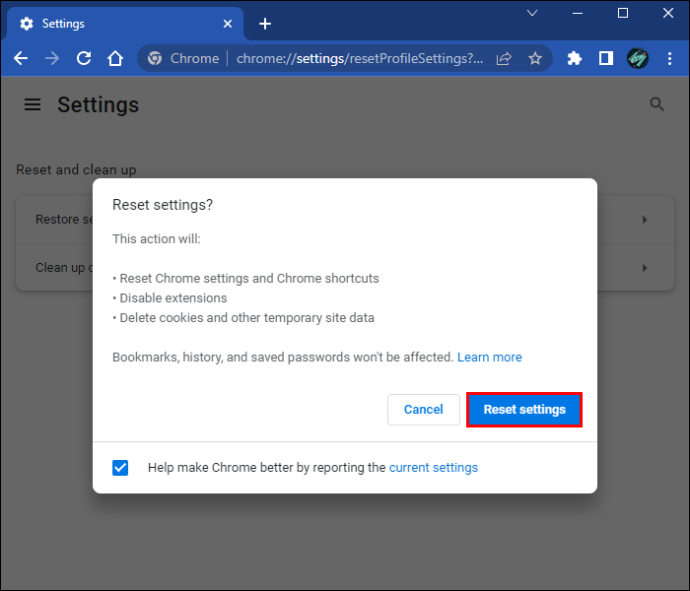Open Chrome's three-dot menu
The width and height of the screenshot is (690, 591).
(669, 58)
